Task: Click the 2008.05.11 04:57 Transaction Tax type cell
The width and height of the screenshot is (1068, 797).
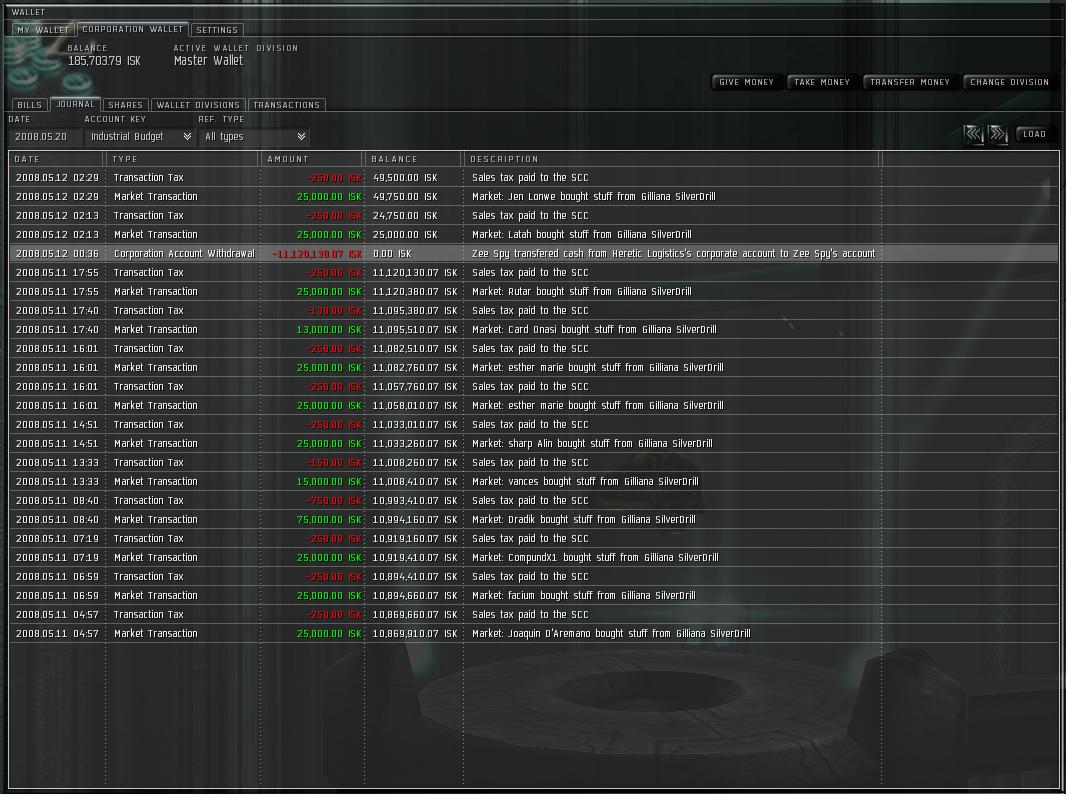Action: tap(148, 615)
